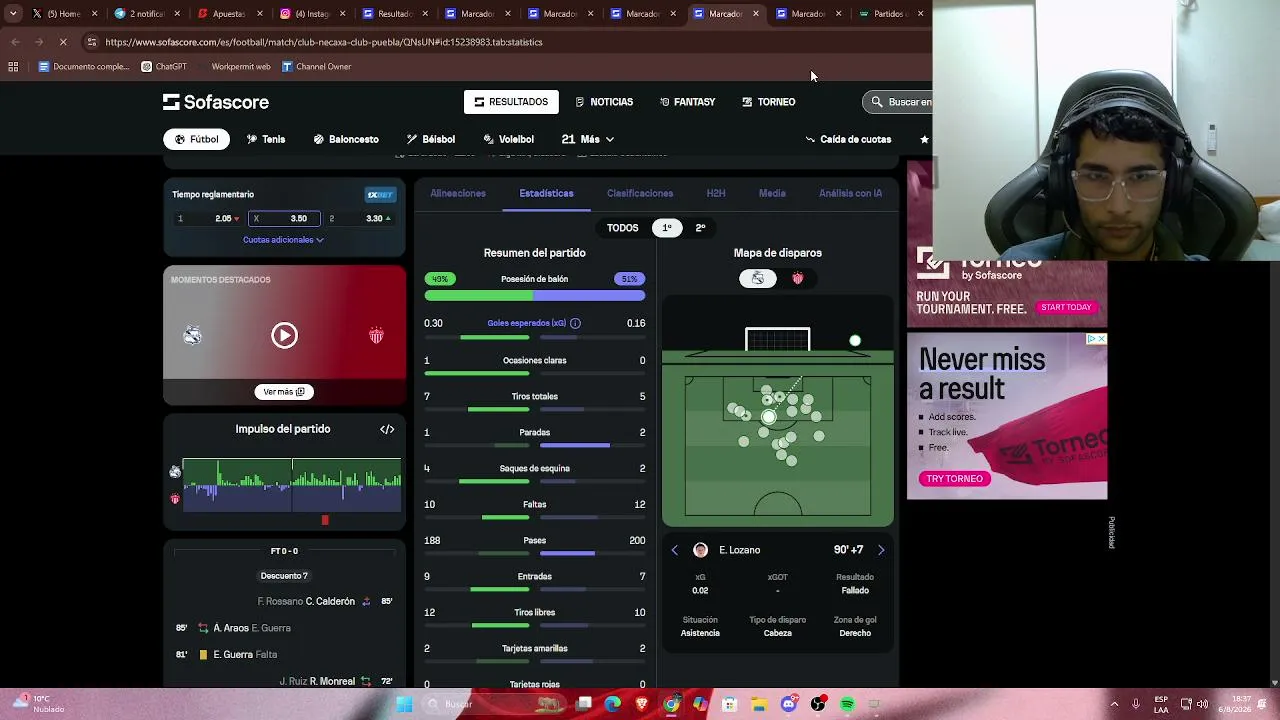Open the ESP LAA language switcher
1280x720 pixels.
[1161, 704]
